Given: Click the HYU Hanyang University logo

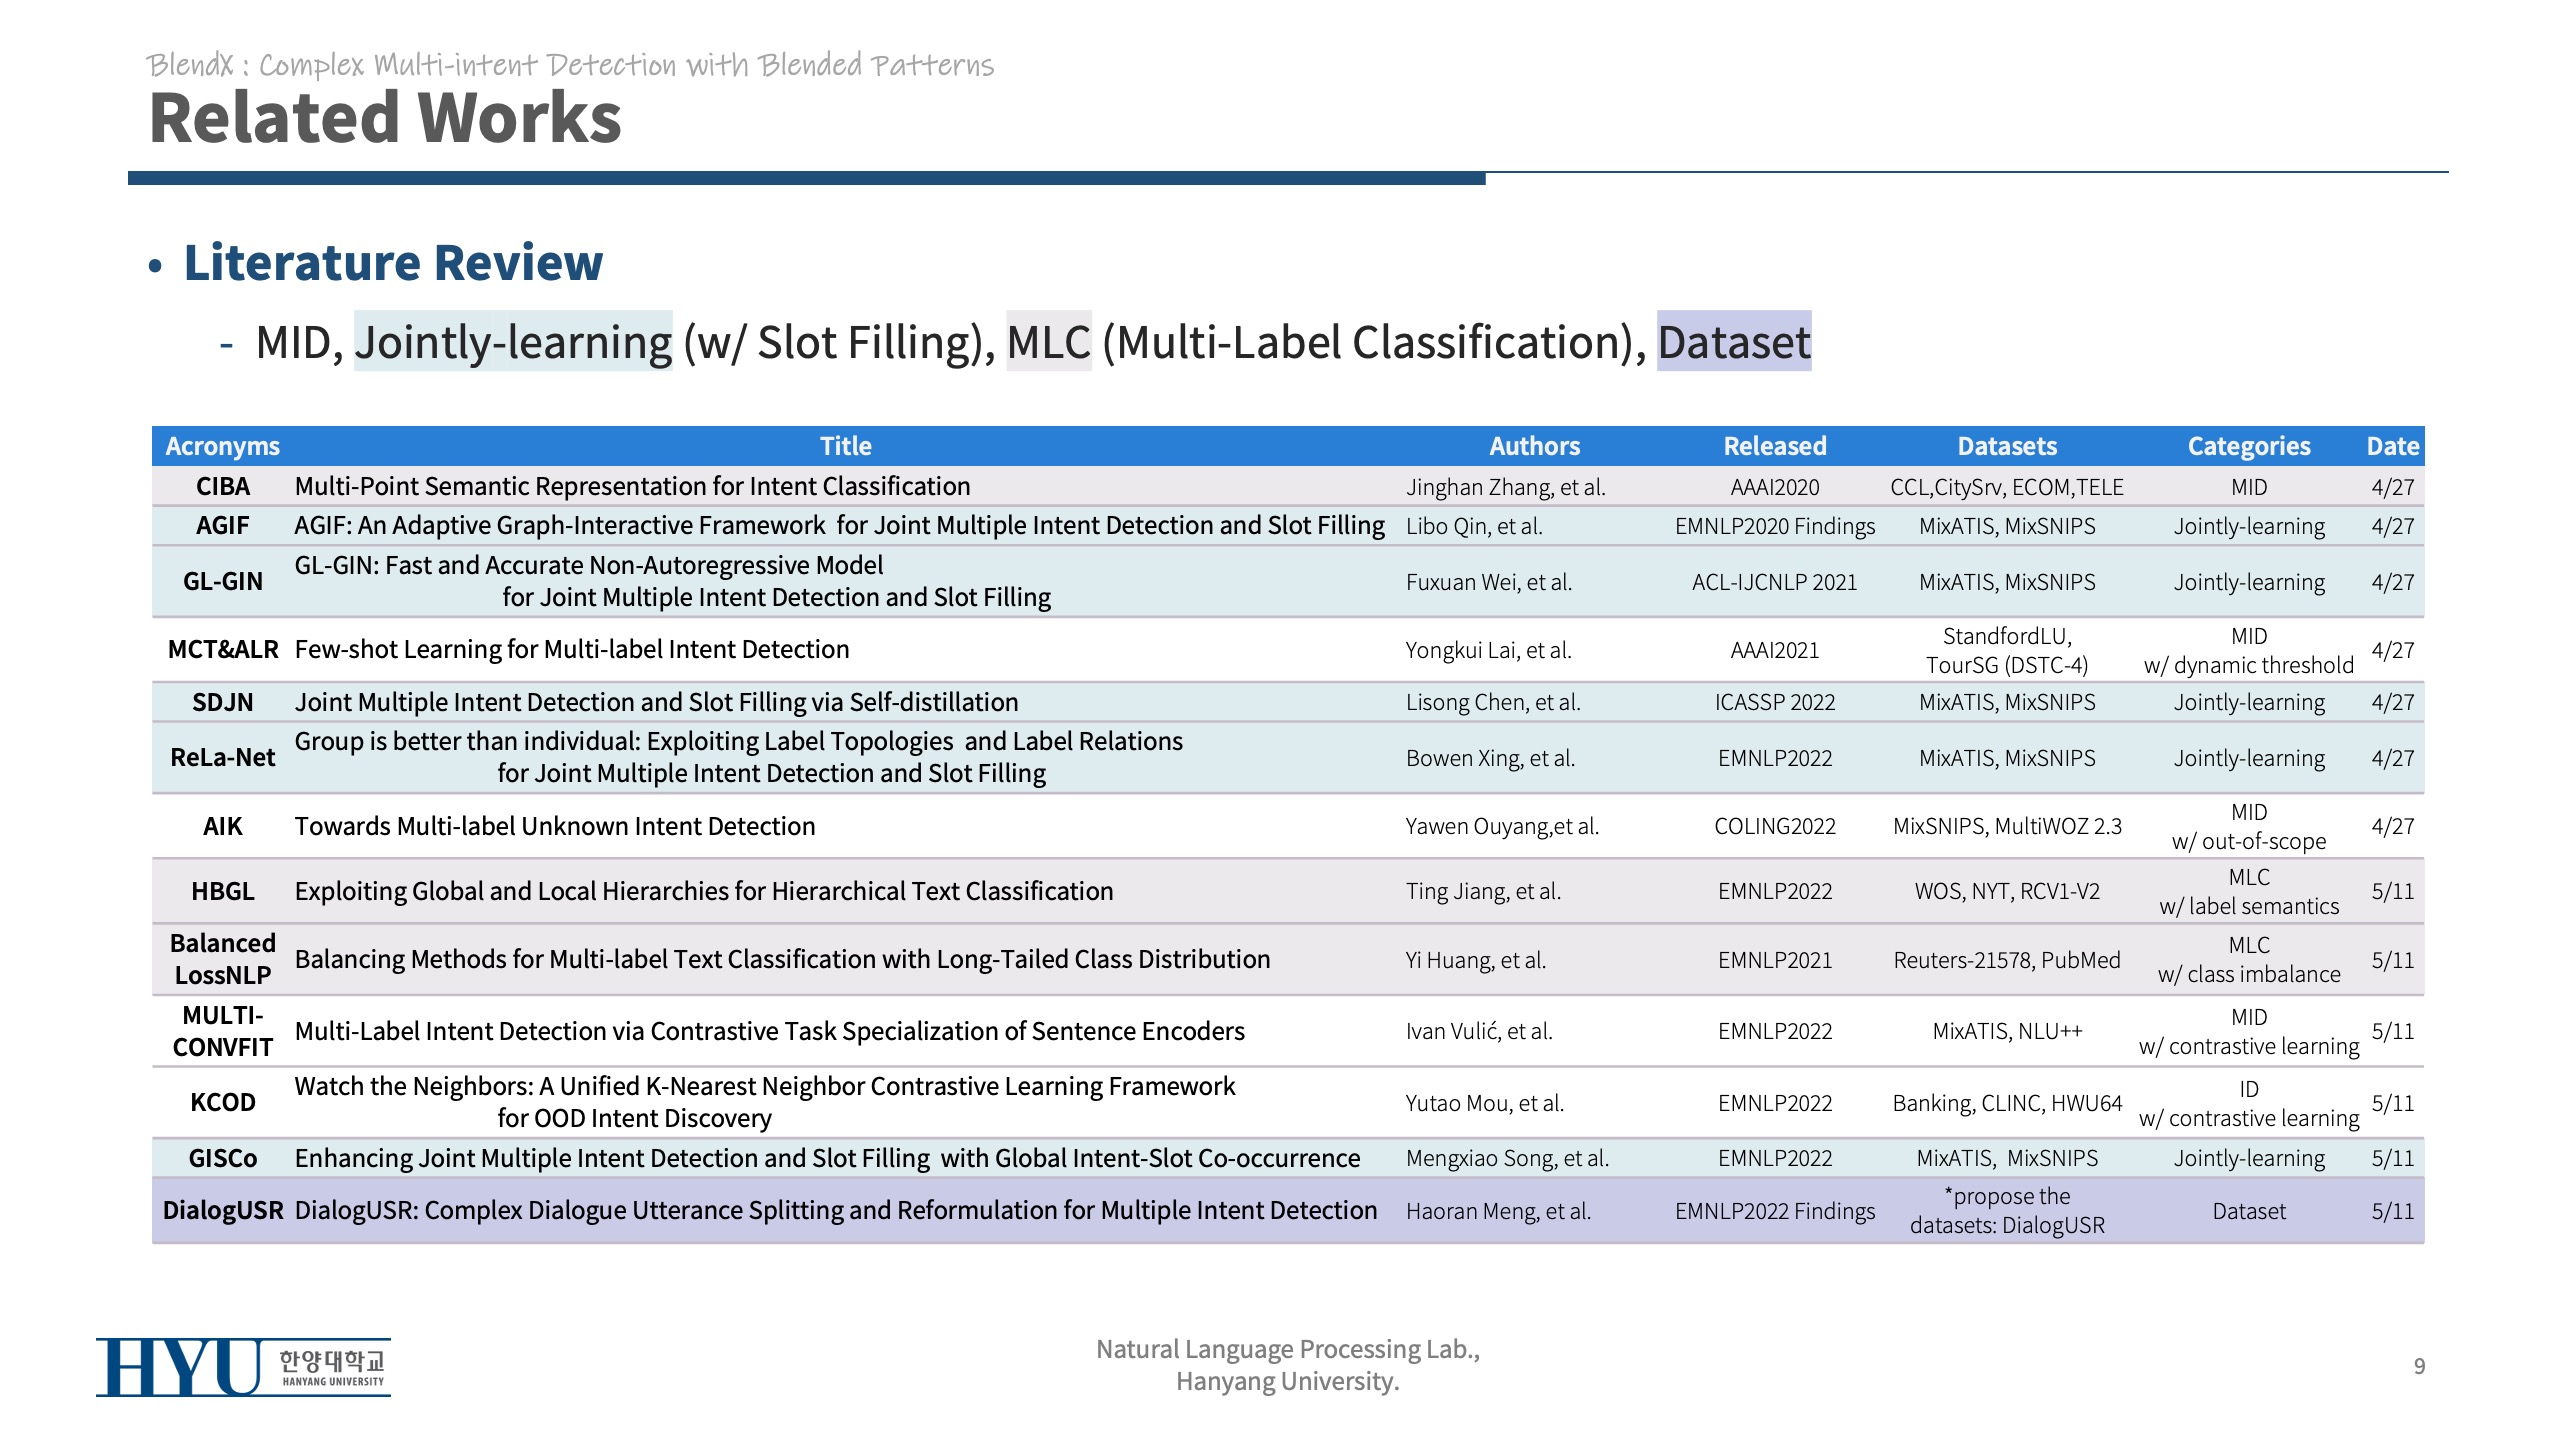Looking at the screenshot, I should tap(243, 1367).
